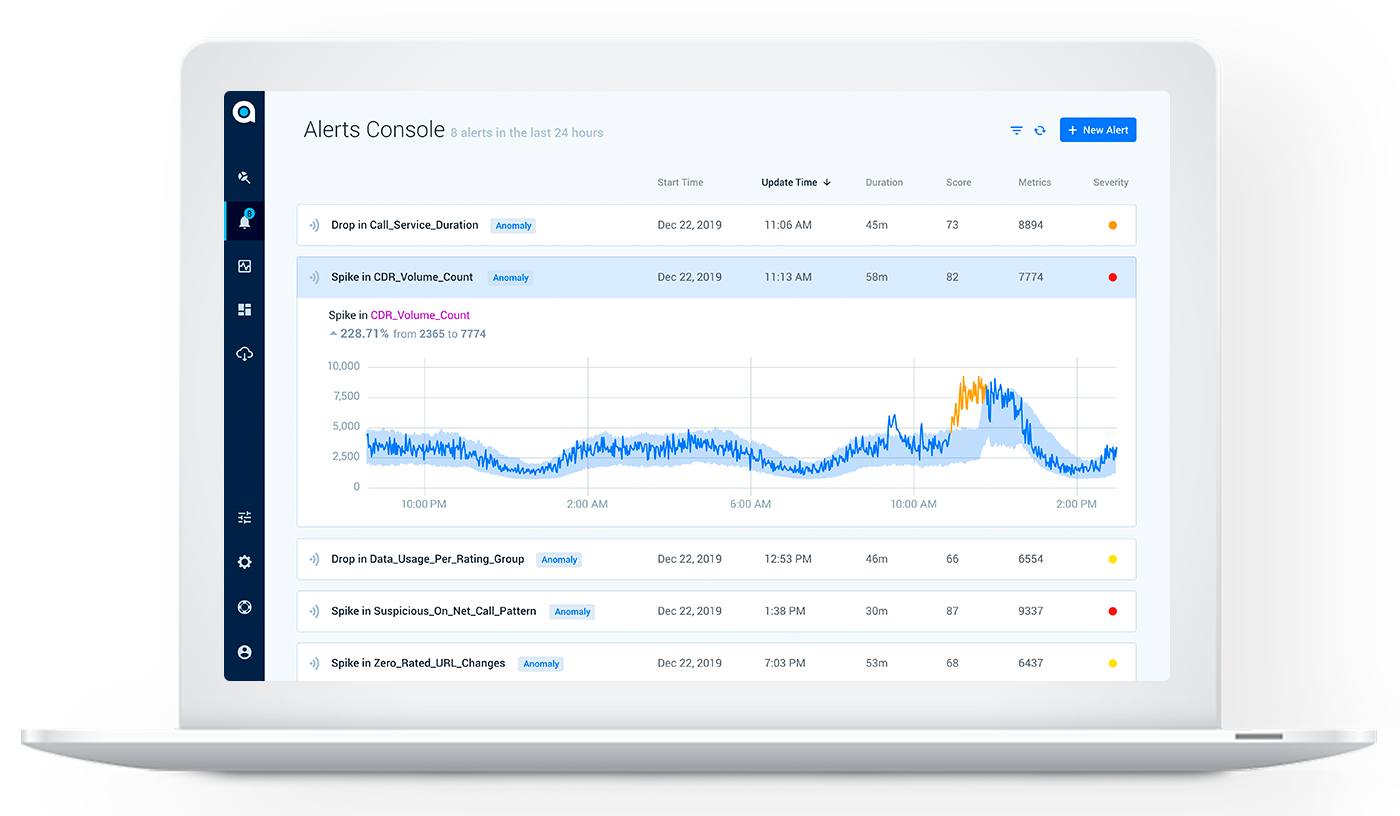This screenshot has height=816, width=1400.
Task: Click the pink CDR_Volume_Count metric link
Action: [420, 315]
